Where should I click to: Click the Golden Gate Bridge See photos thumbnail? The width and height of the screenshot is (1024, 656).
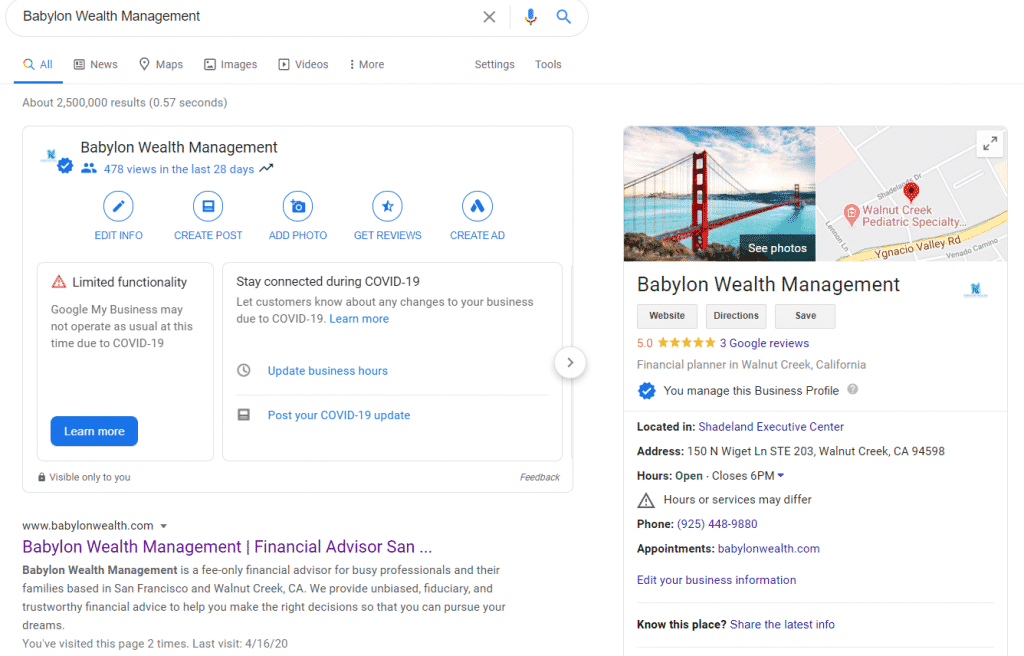pyautogui.click(x=719, y=193)
